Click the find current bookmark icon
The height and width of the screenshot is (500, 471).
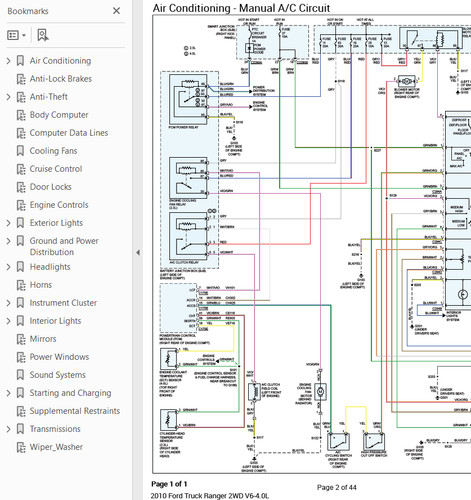43,35
